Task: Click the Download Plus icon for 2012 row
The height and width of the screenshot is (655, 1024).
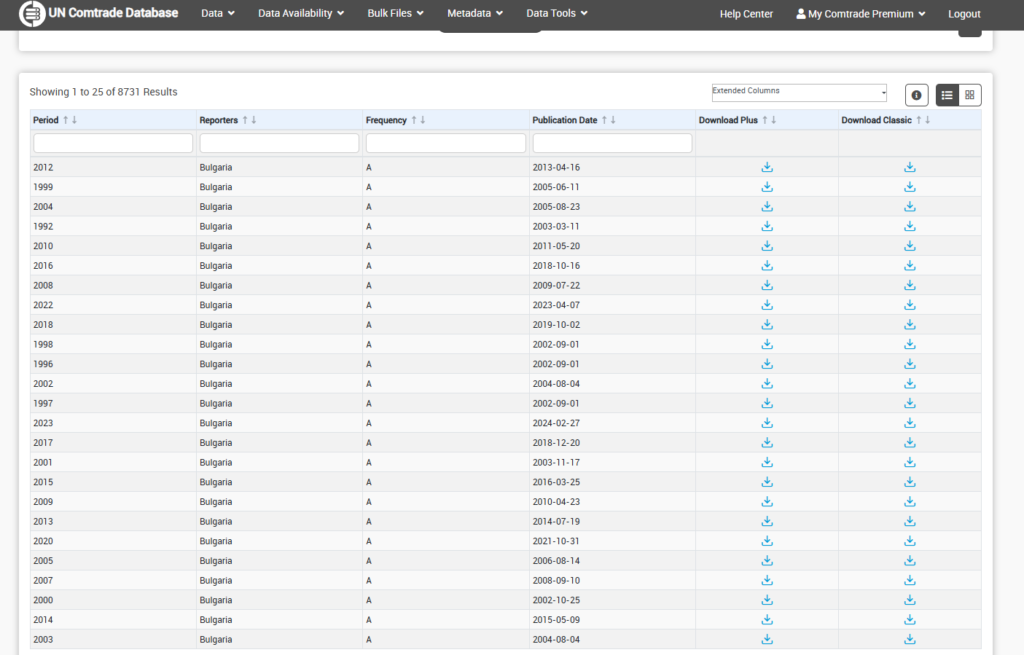Action: pos(767,167)
